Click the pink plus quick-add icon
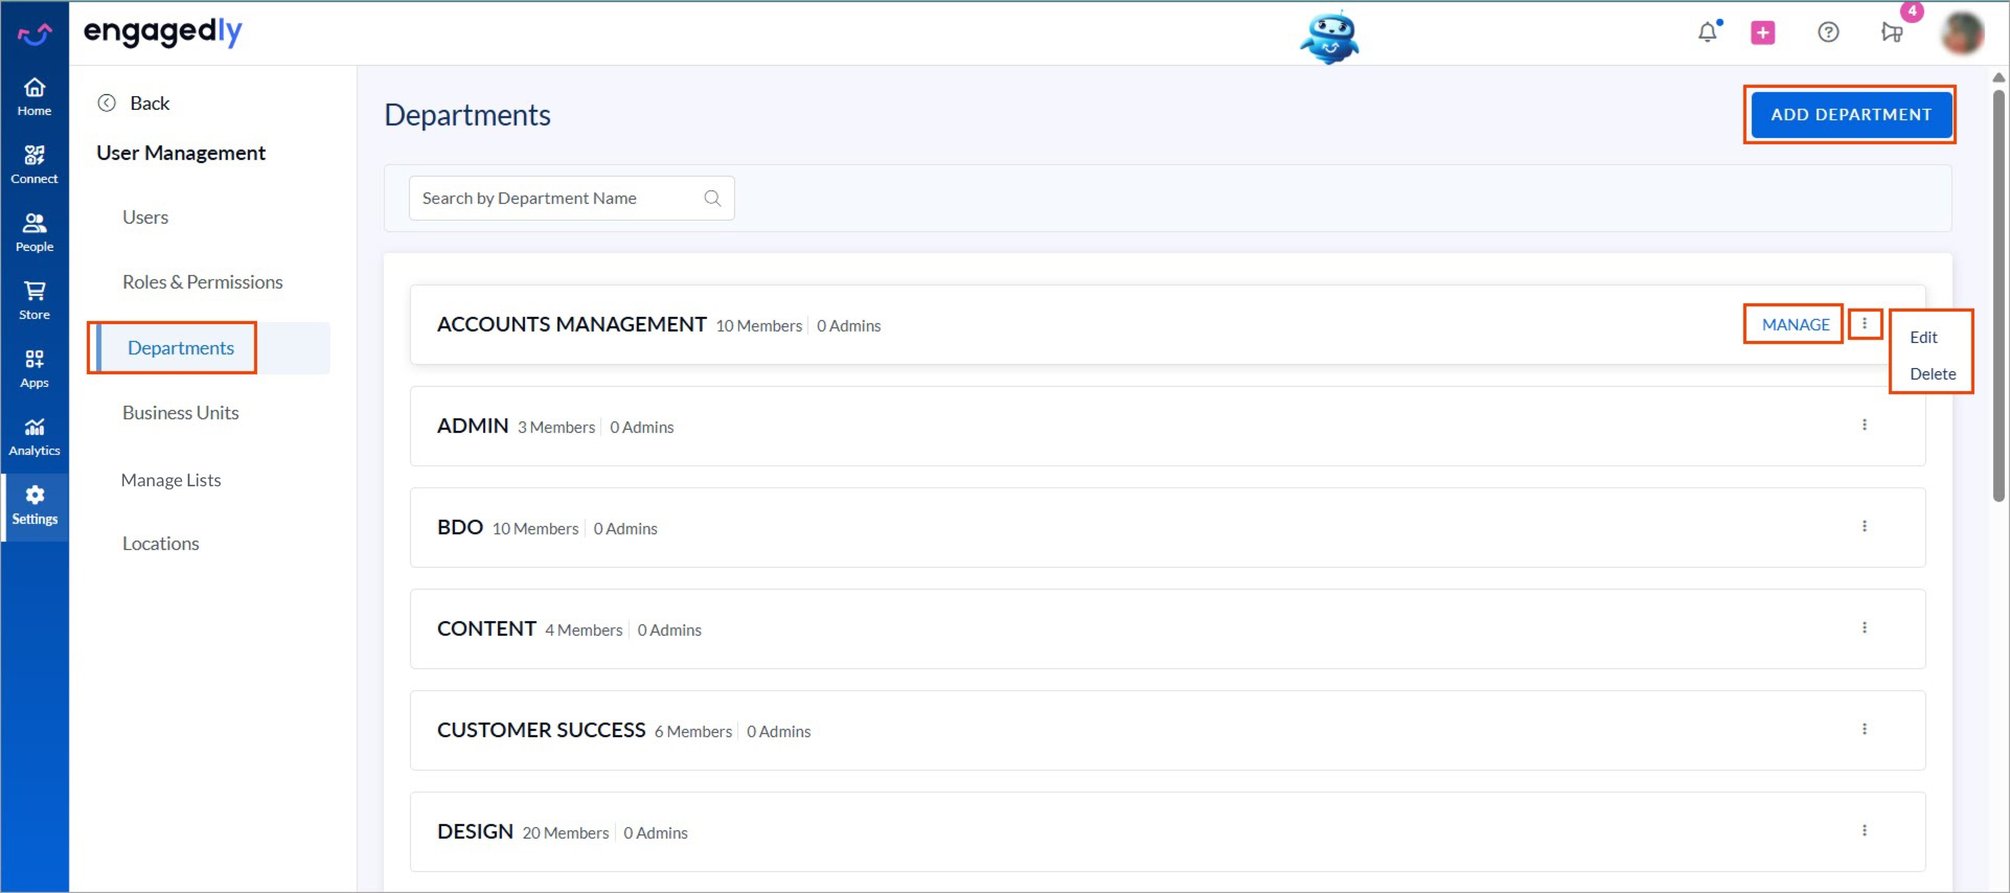This screenshot has width=2010, height=893. pyautogui.click(x=1763, y=33)
